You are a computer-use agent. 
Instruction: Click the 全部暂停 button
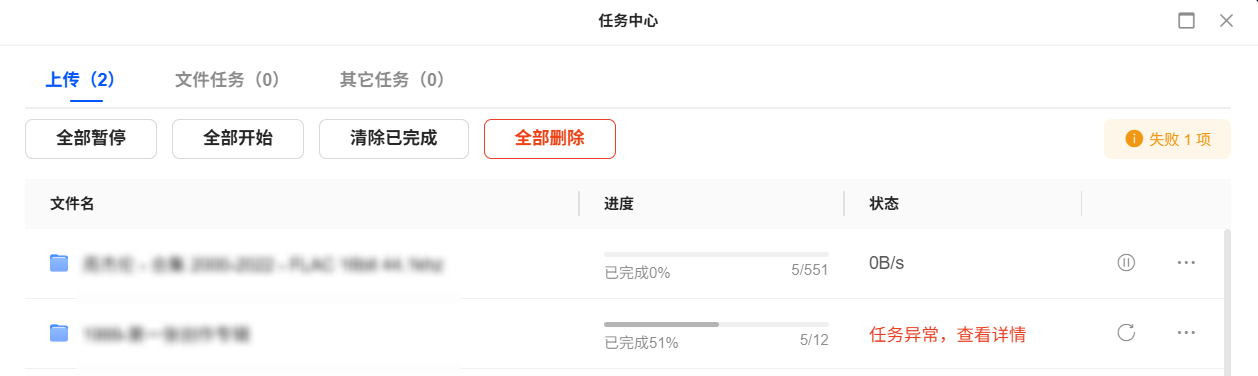click(91, 139)
